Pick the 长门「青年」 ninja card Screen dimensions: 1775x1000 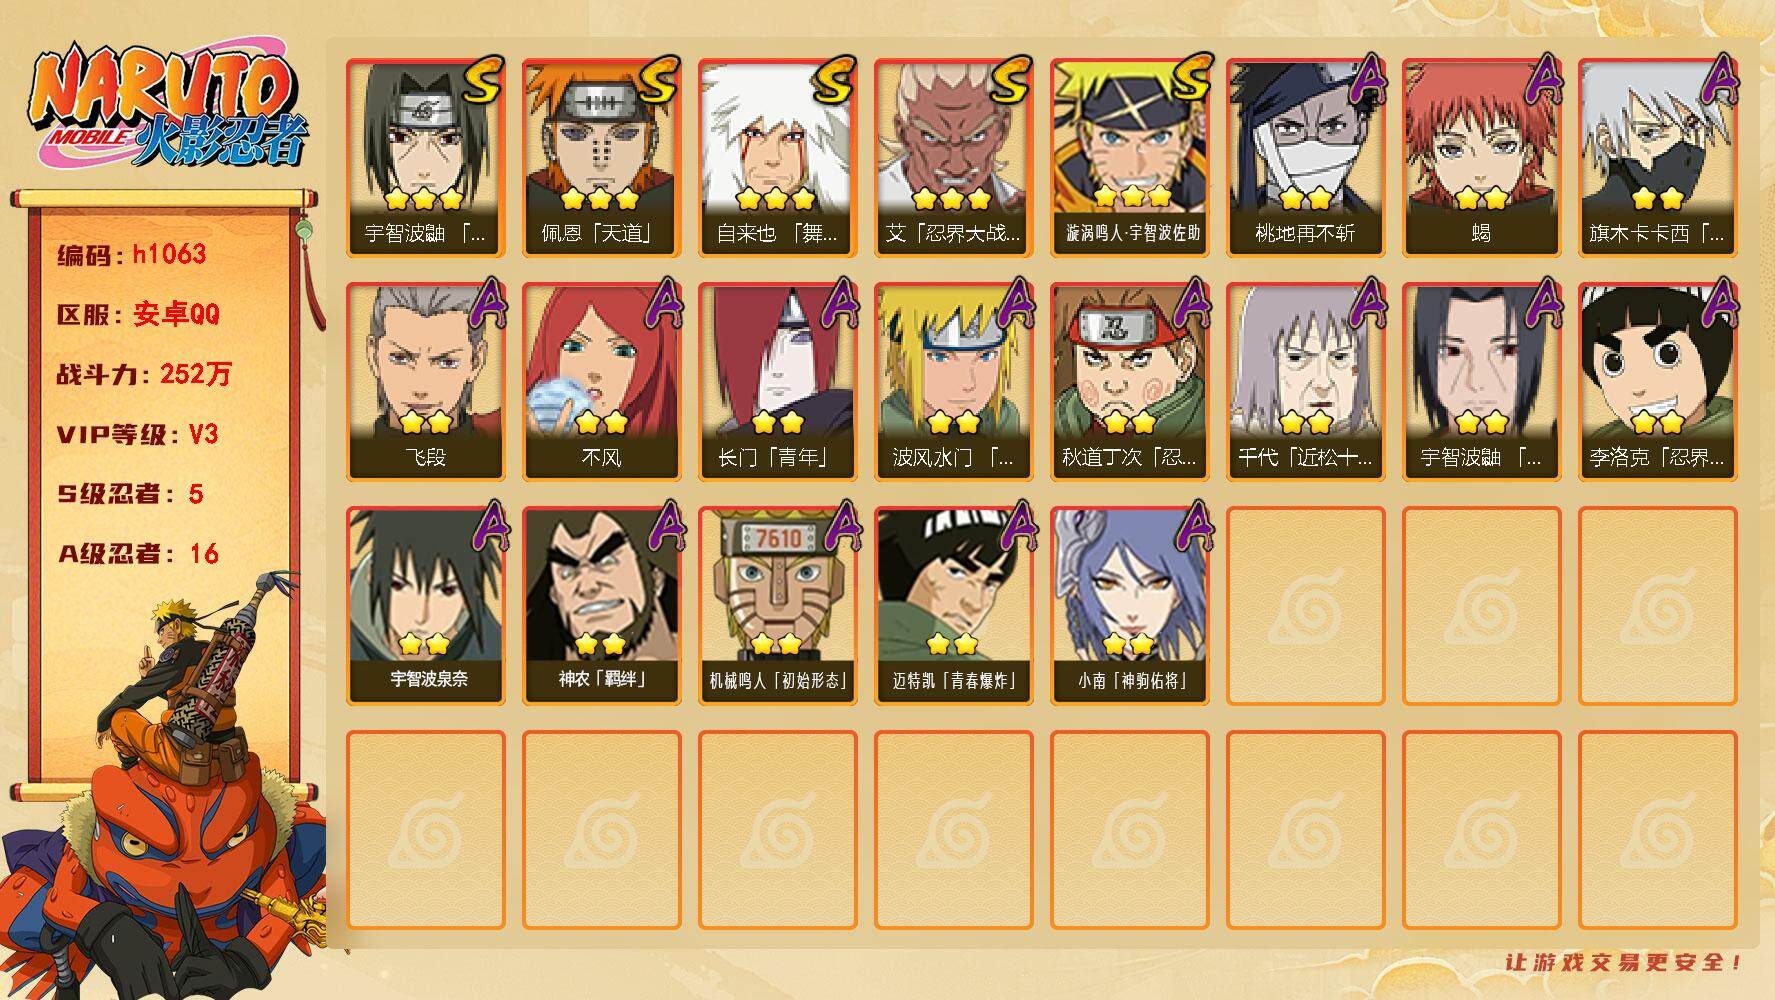[778, 382]
